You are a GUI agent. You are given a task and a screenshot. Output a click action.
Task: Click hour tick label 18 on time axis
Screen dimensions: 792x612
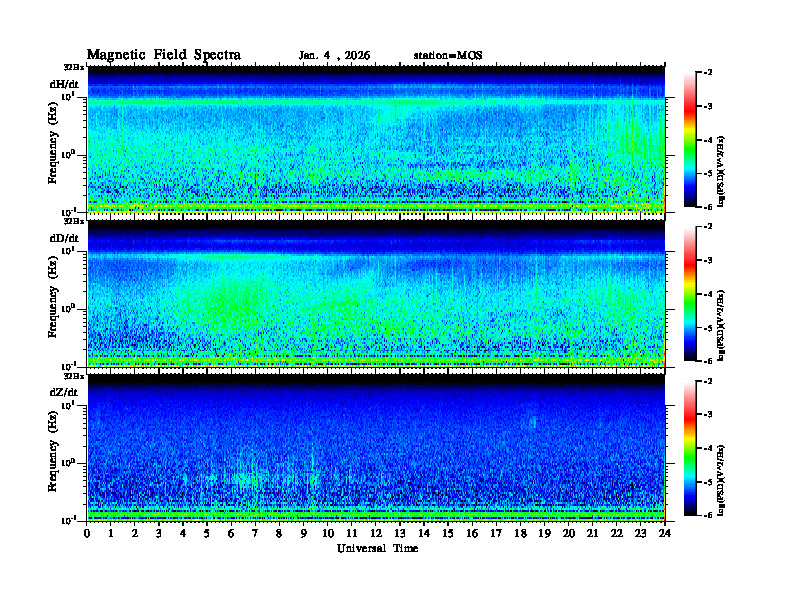point(520,533)
